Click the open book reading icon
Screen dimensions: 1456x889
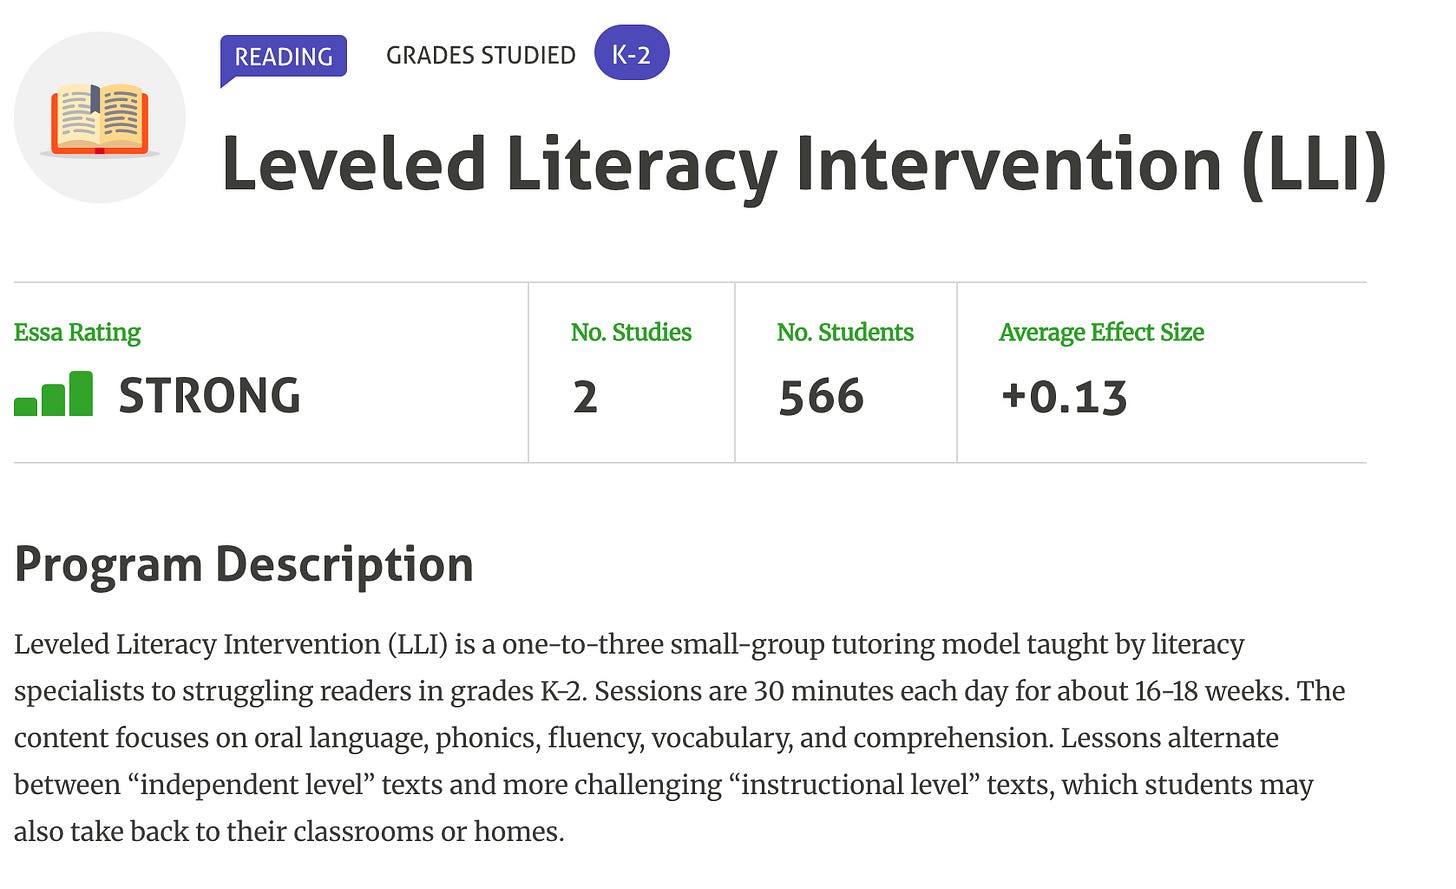point(100,120)
